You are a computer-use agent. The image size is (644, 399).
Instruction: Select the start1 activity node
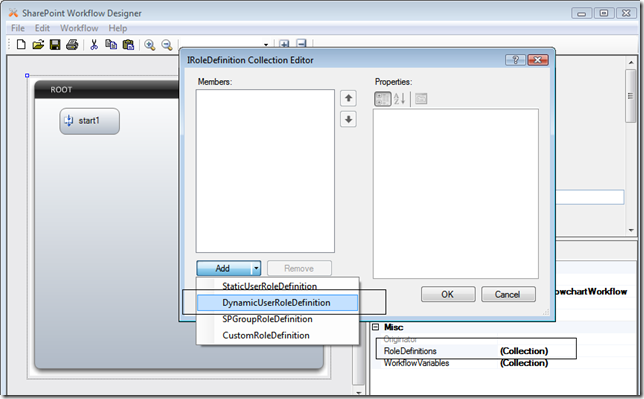click(x=90, y=121)
